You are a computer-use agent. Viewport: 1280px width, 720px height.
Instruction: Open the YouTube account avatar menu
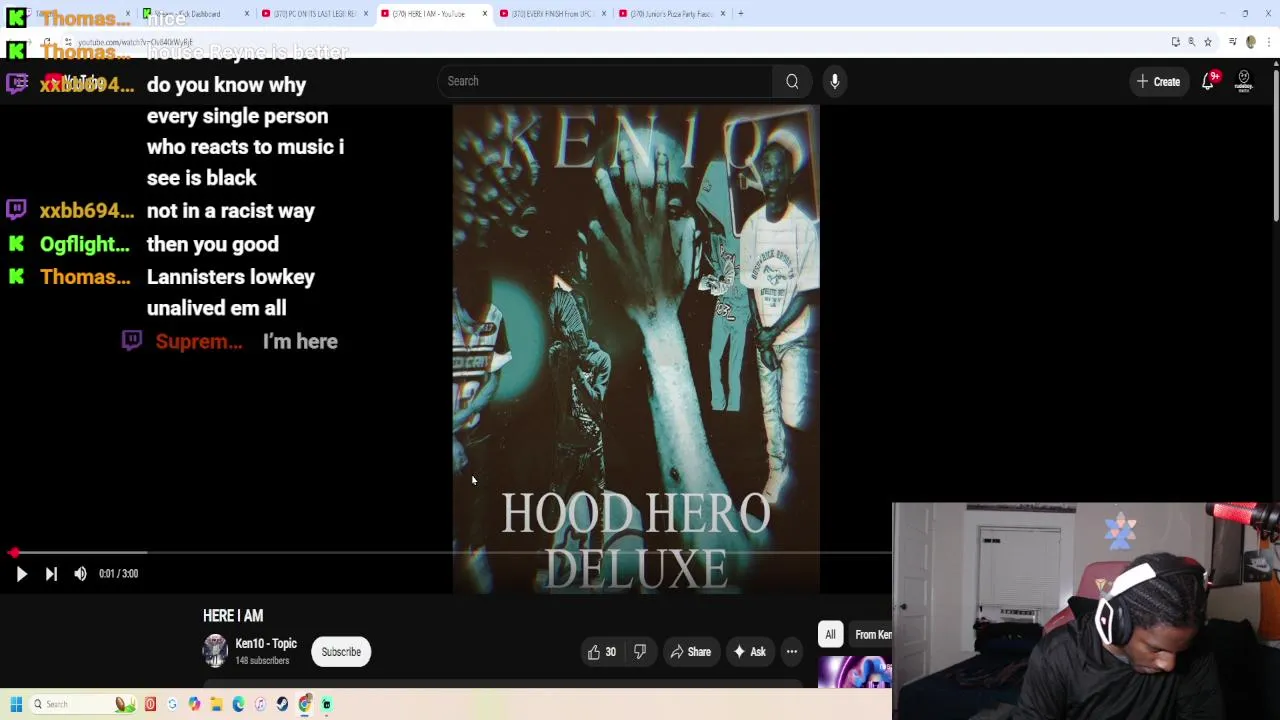click(1244, 82)
